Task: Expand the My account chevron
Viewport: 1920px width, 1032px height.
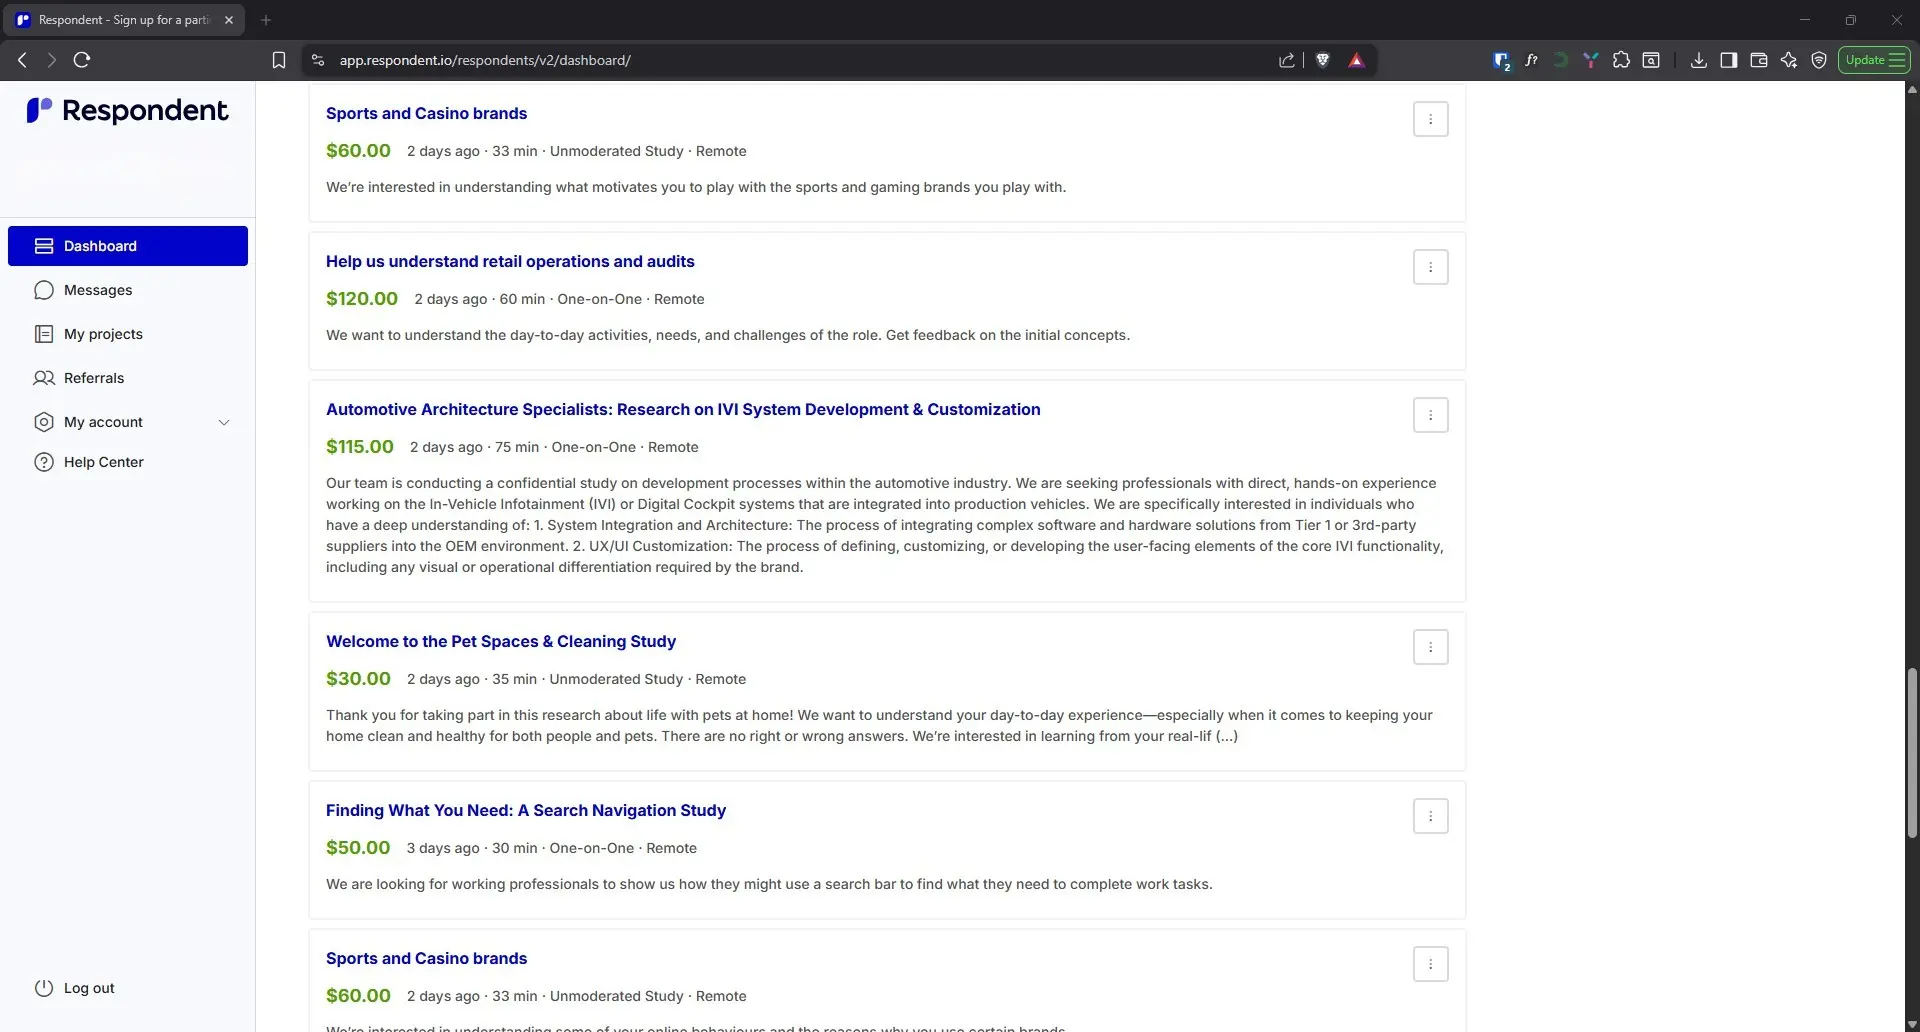Action: click(x=224, y=422)
